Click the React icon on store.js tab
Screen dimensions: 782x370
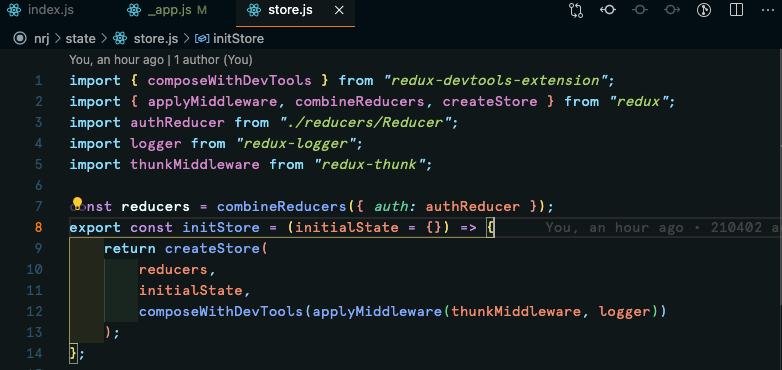pyautogui.click(x=254, y=10)
